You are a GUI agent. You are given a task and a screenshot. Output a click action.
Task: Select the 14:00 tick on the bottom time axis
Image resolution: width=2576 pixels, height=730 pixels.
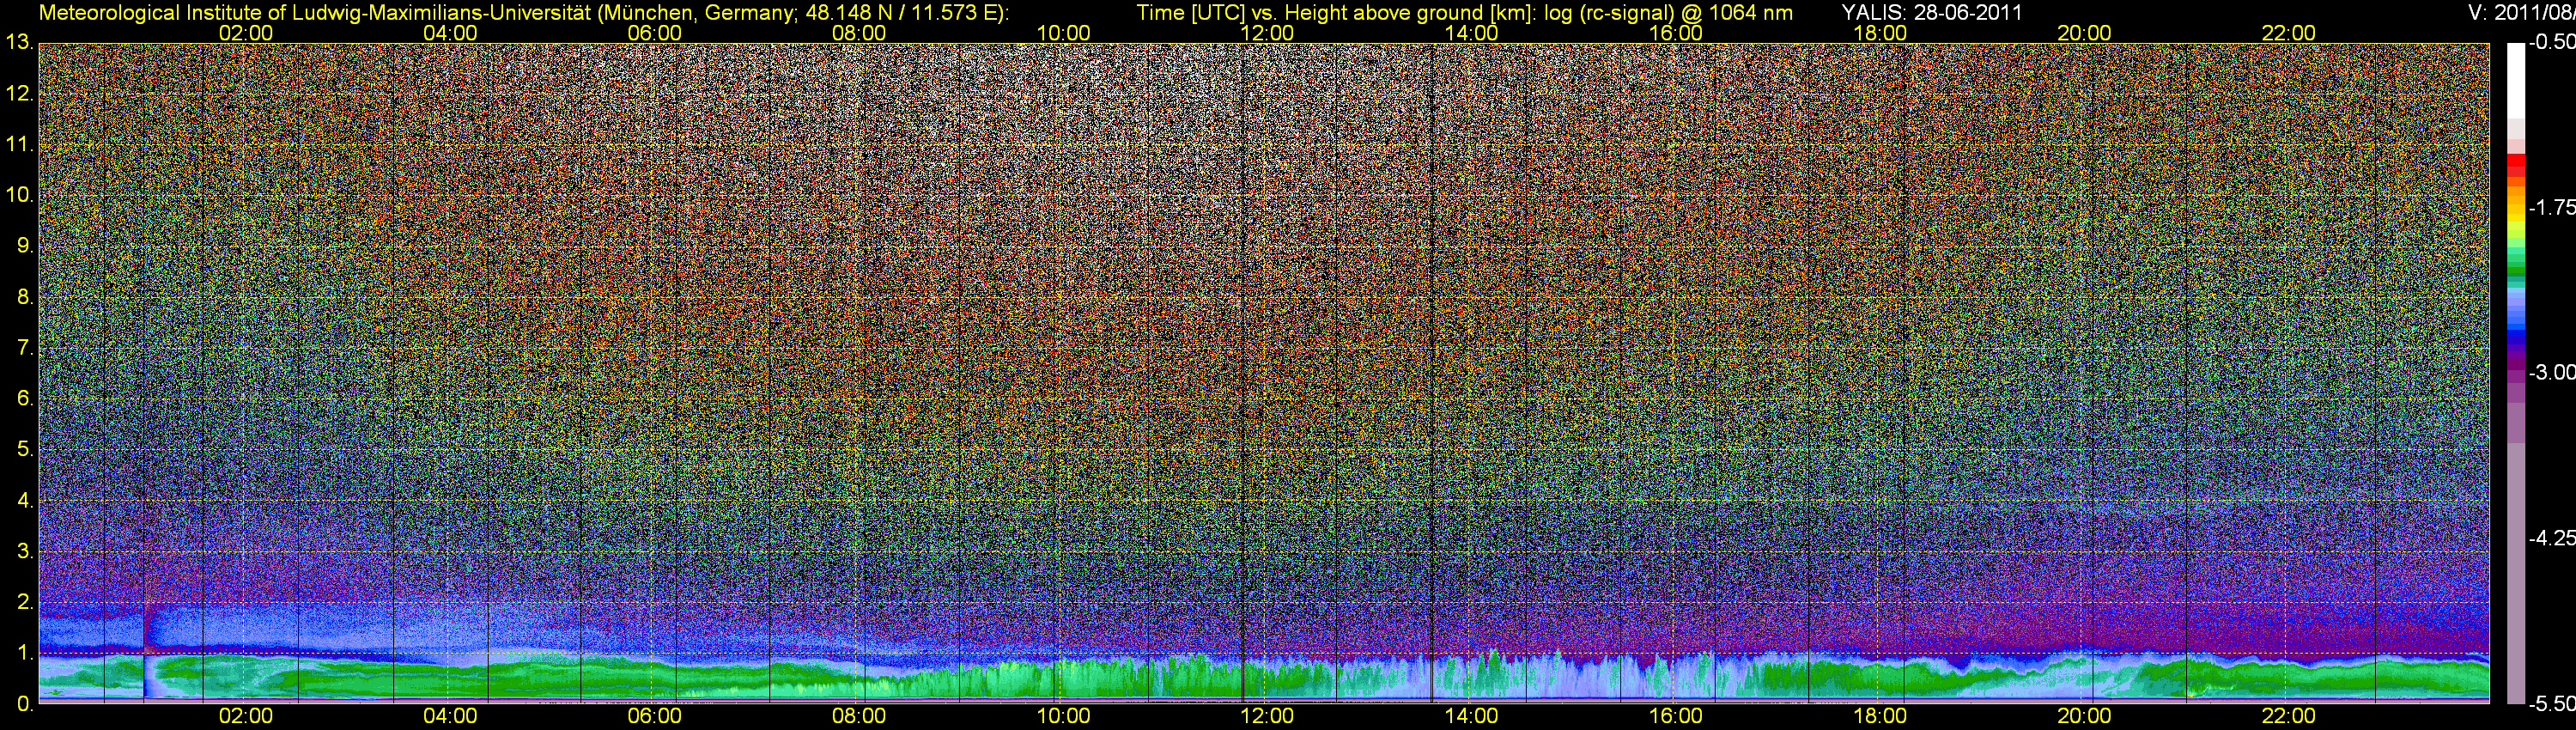pos(1471,716)
